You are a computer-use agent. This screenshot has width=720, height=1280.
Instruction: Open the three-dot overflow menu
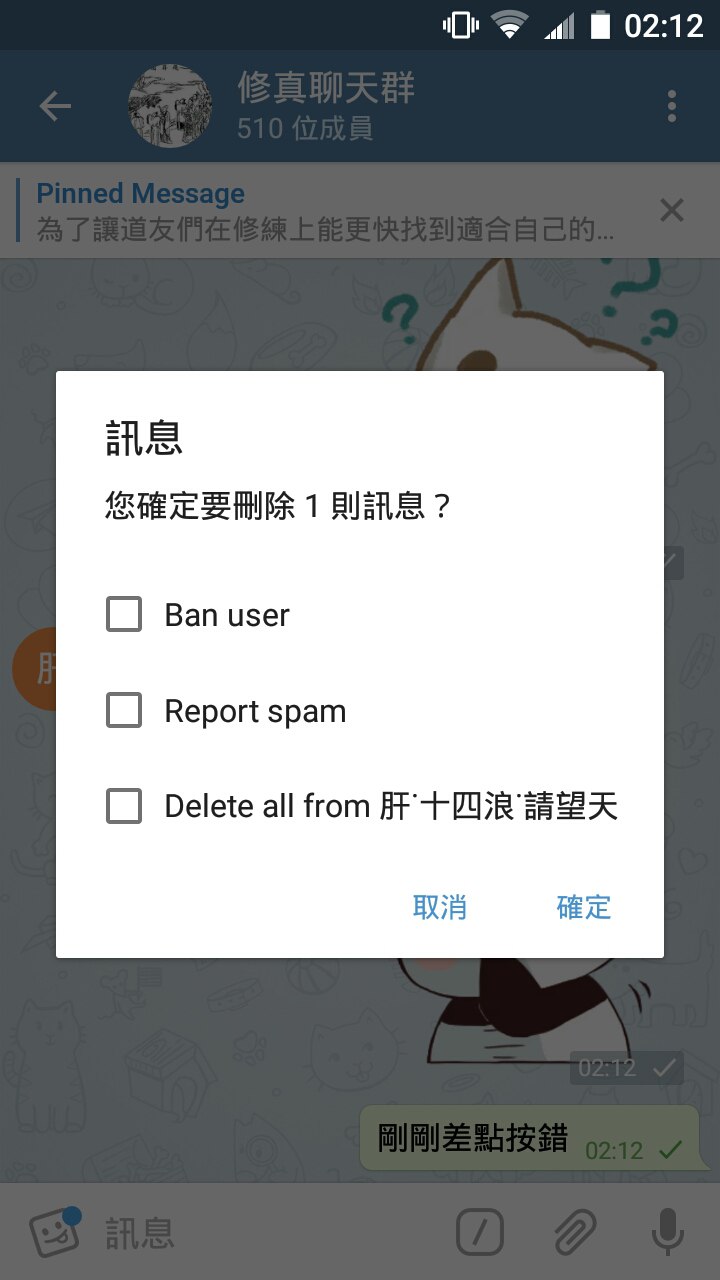point(672,106)
